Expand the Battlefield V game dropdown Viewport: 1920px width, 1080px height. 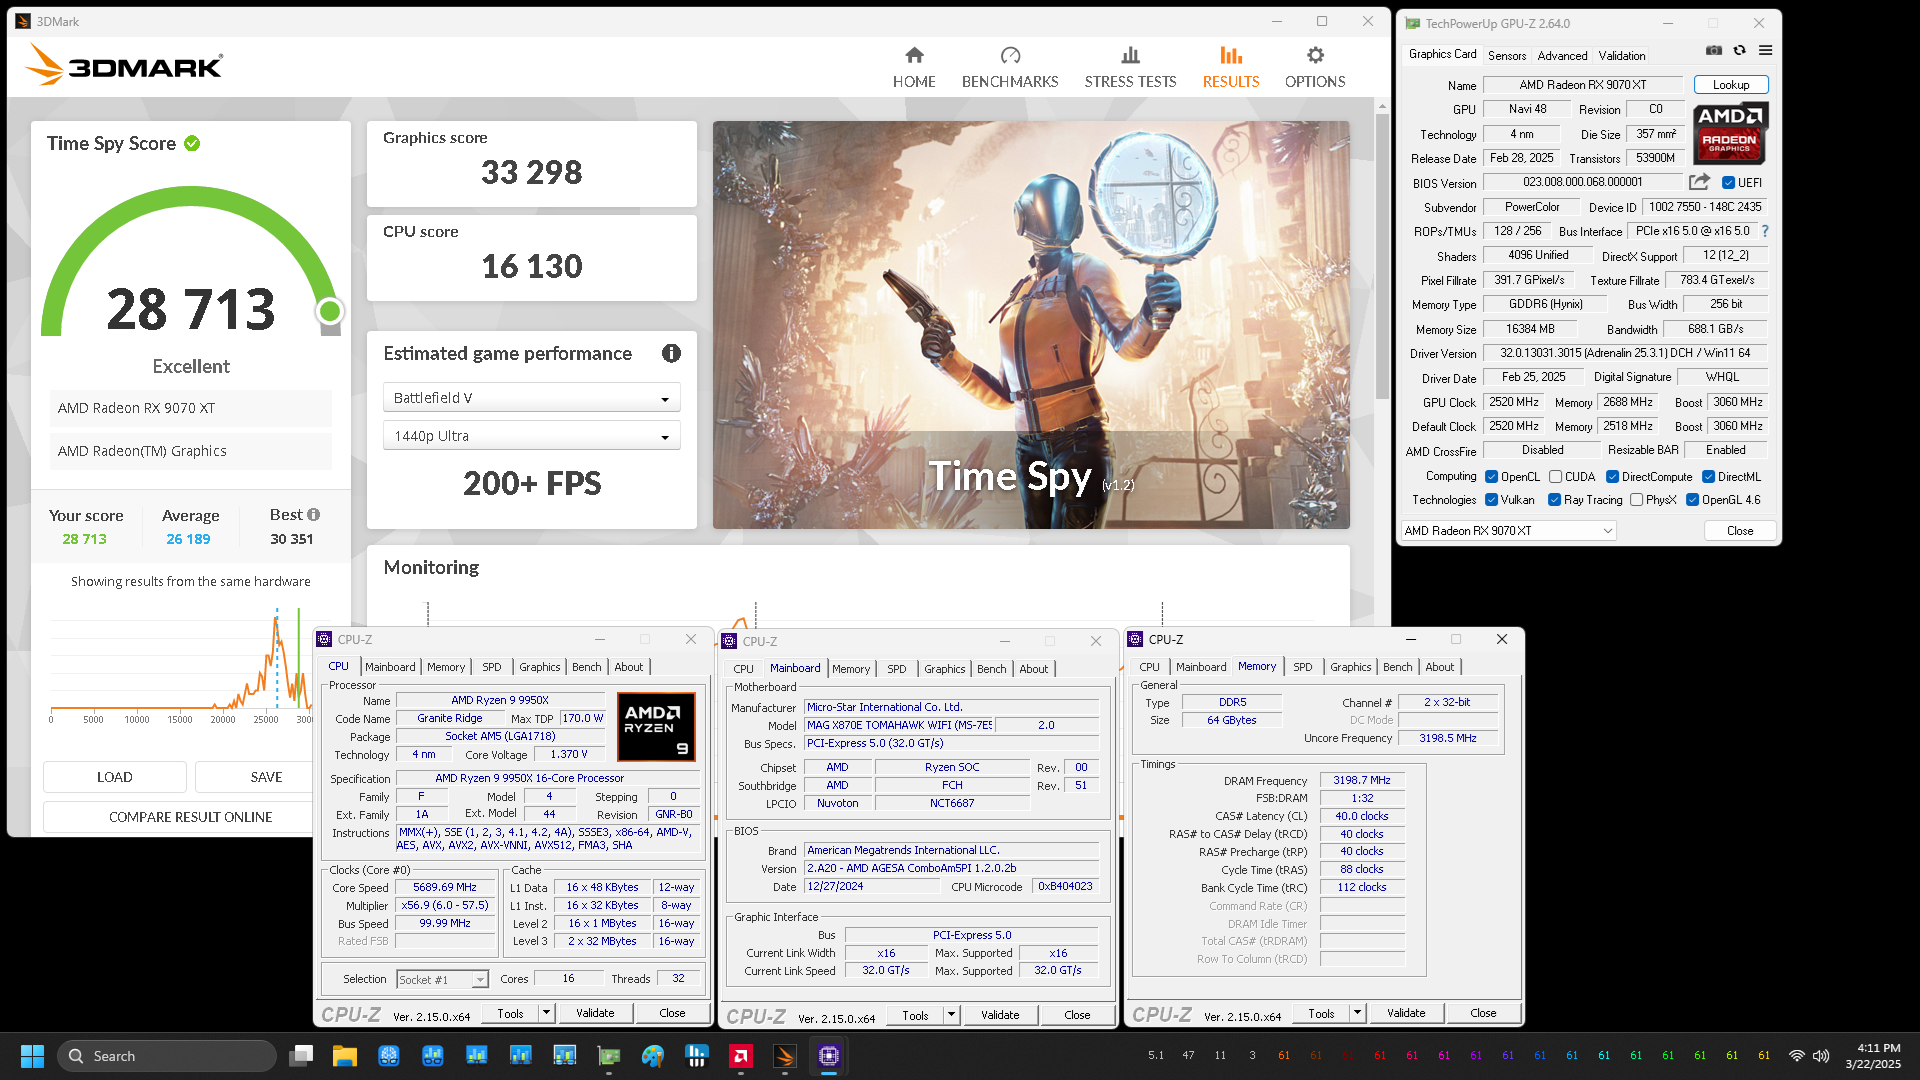pyautogui.click(x=532, y=398)
